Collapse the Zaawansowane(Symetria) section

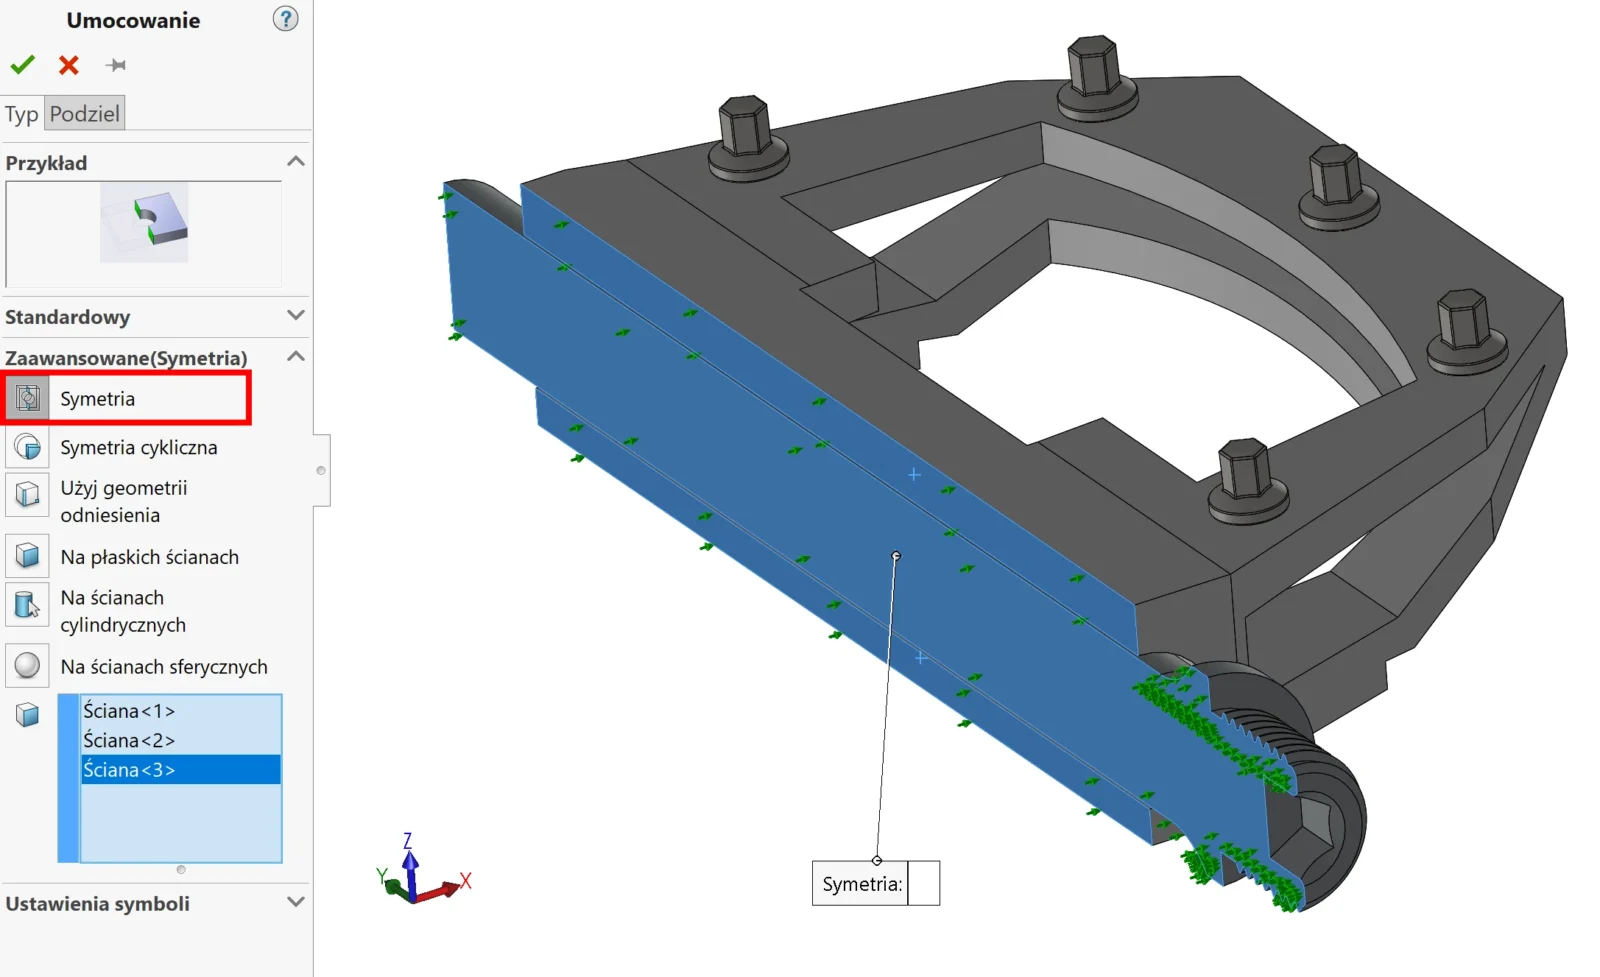click(x=296, y=356)
